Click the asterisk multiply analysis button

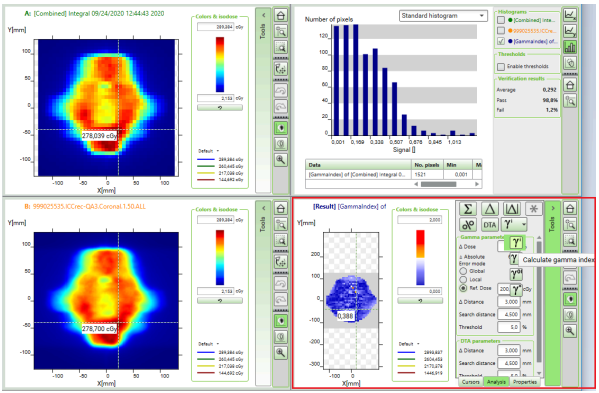click(534, 209)
